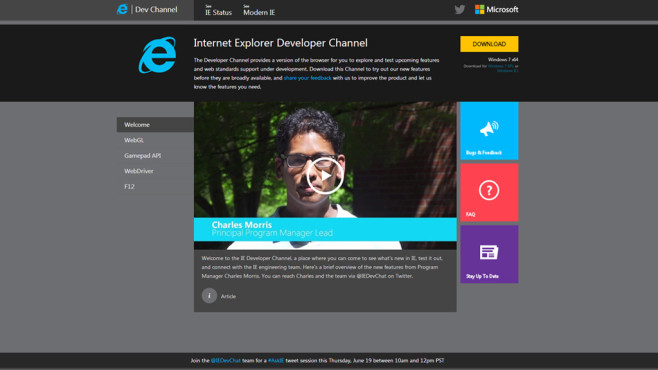The image size is (658, 370).
Task: Click the yellow DOWNLOAD button
Action: pos(489,44)
